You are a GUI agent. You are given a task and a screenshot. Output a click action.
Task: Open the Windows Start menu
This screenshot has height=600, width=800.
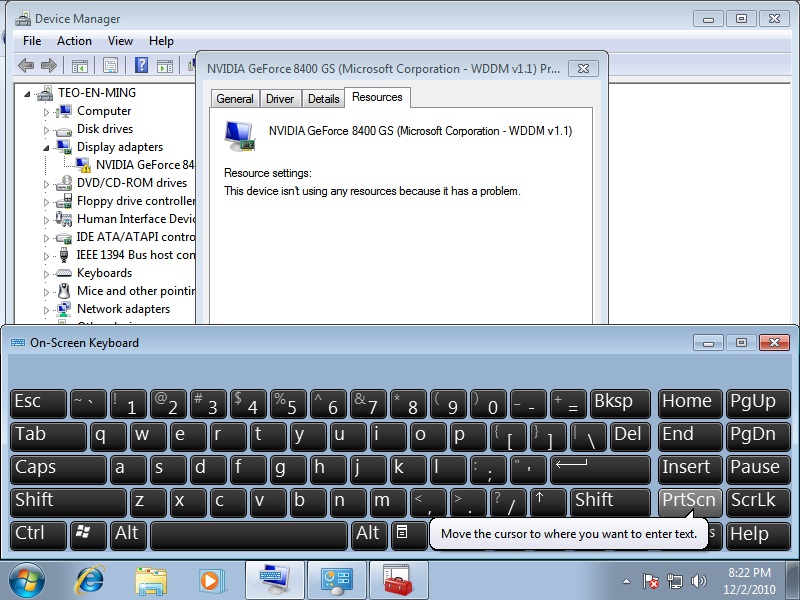pyautogui.click(x=28, y=580)
